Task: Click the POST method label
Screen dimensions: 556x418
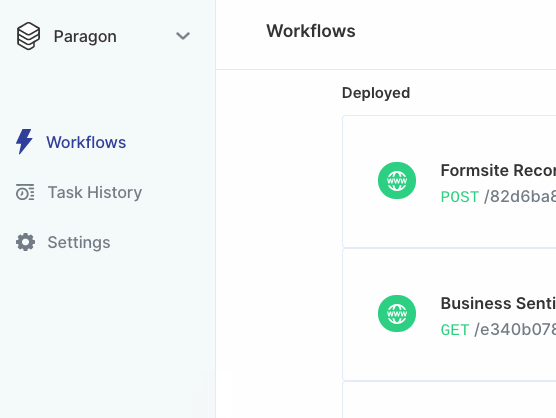Action: click(x=460, y=197)
